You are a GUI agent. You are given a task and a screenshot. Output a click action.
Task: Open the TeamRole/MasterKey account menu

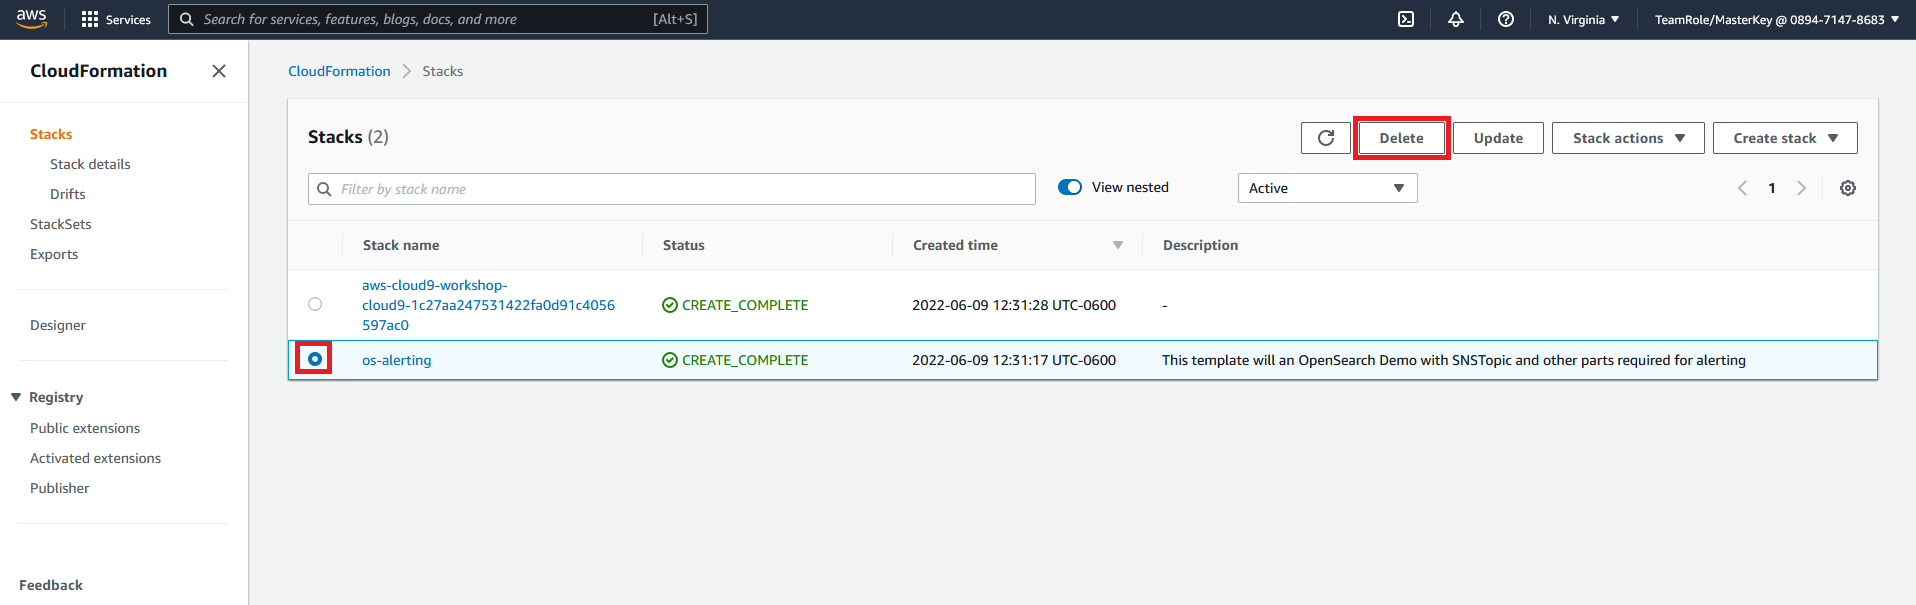tap(1776, 19)
